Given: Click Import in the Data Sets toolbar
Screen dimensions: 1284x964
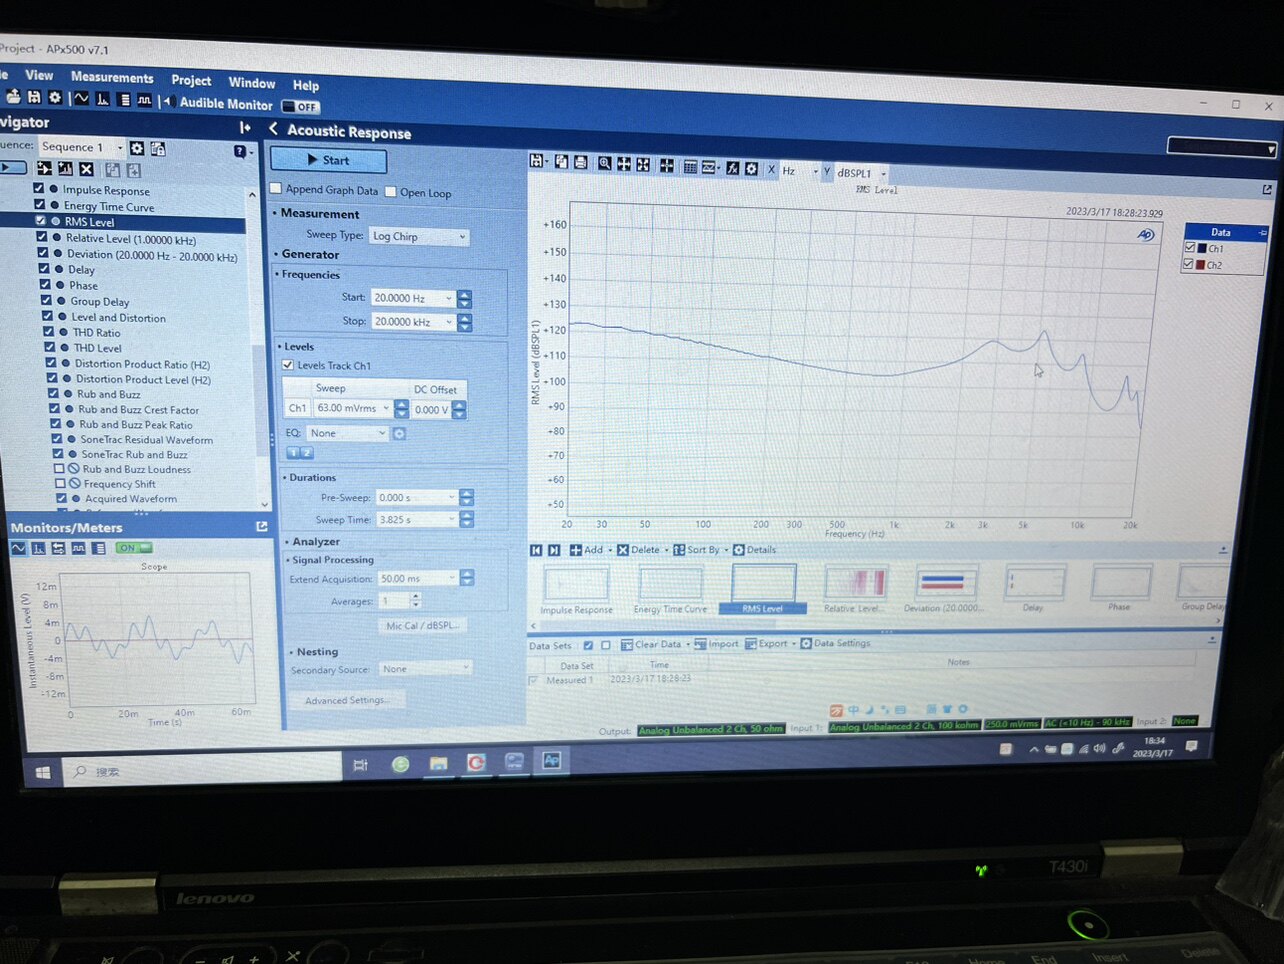Looking at the screenshot, I should [716, 644].
